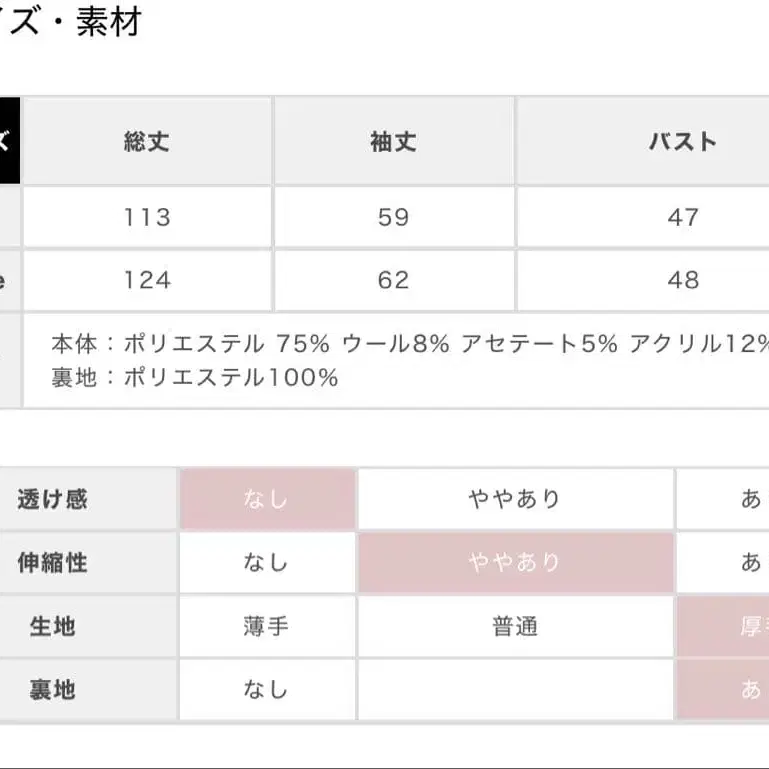Select the highlighted なし in 透け感 row
769x769 pixels.
pos(266,499)
